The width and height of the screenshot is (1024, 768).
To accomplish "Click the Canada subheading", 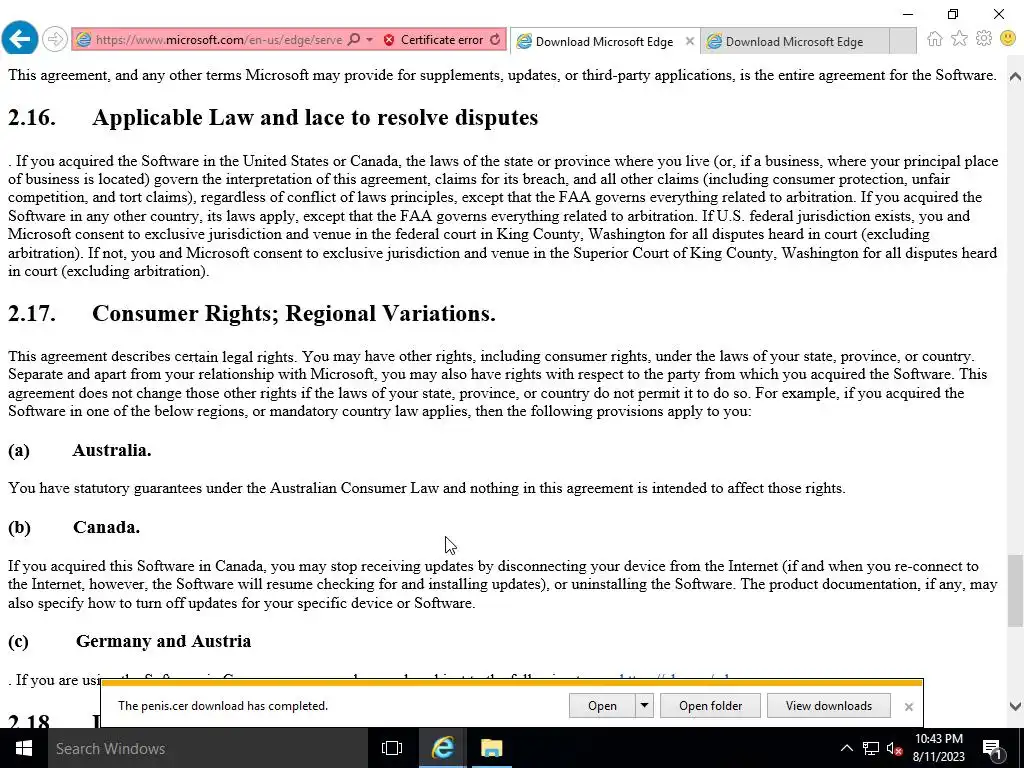I will click(x=106, y=527).
